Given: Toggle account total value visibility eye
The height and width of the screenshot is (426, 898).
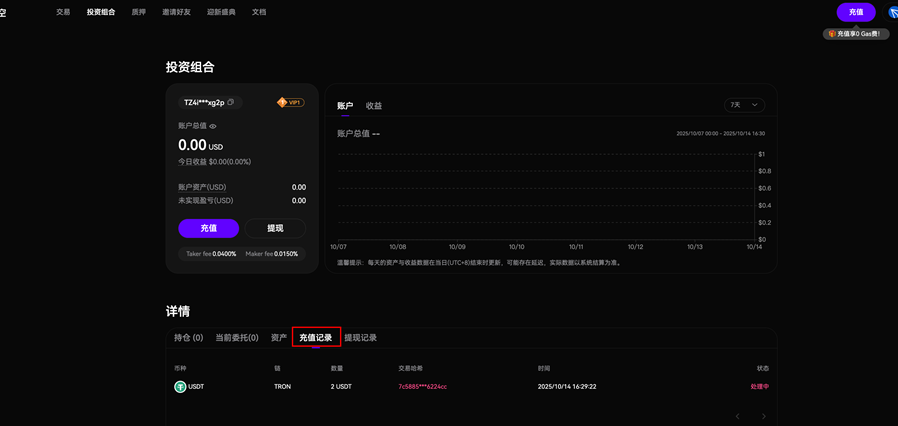Looking at the screenshot, I should 213,126.
